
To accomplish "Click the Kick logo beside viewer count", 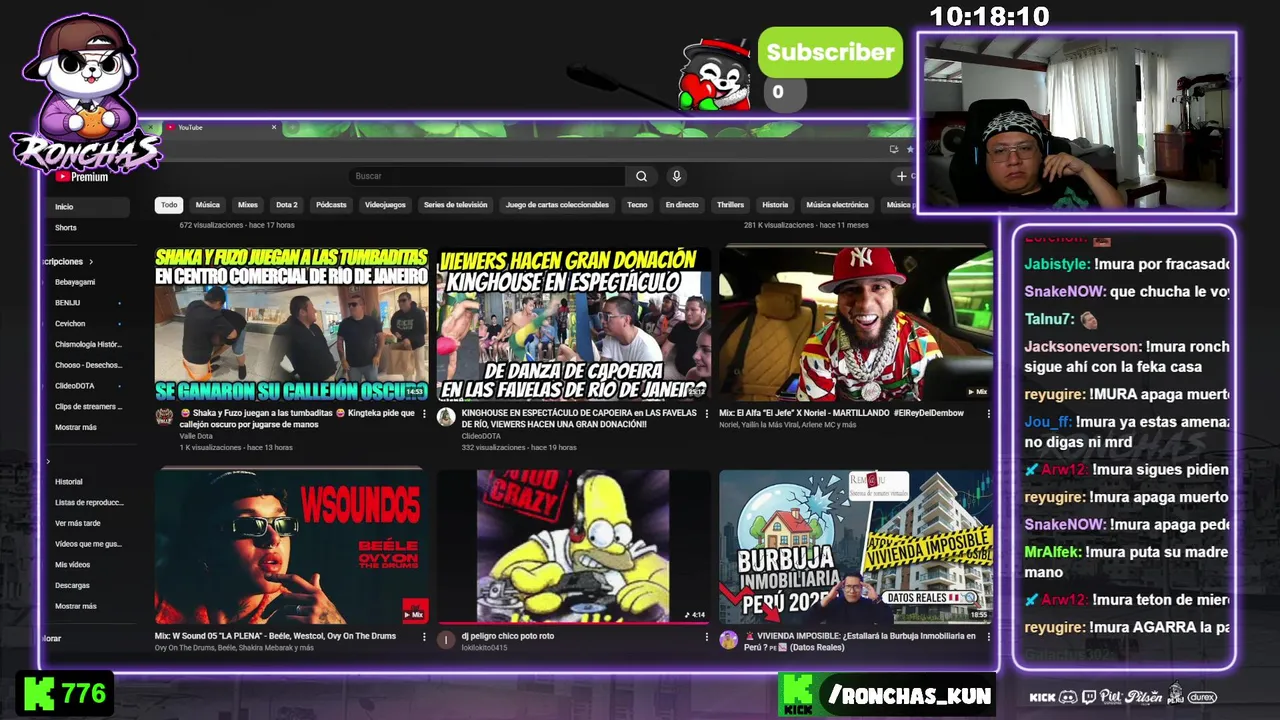I will (39, 693).
